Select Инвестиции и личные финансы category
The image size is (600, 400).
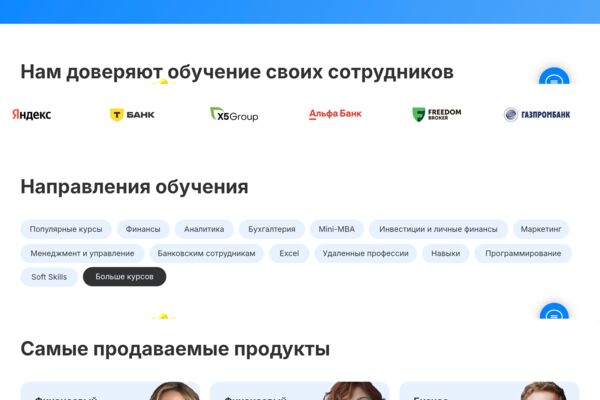[438, 229]
